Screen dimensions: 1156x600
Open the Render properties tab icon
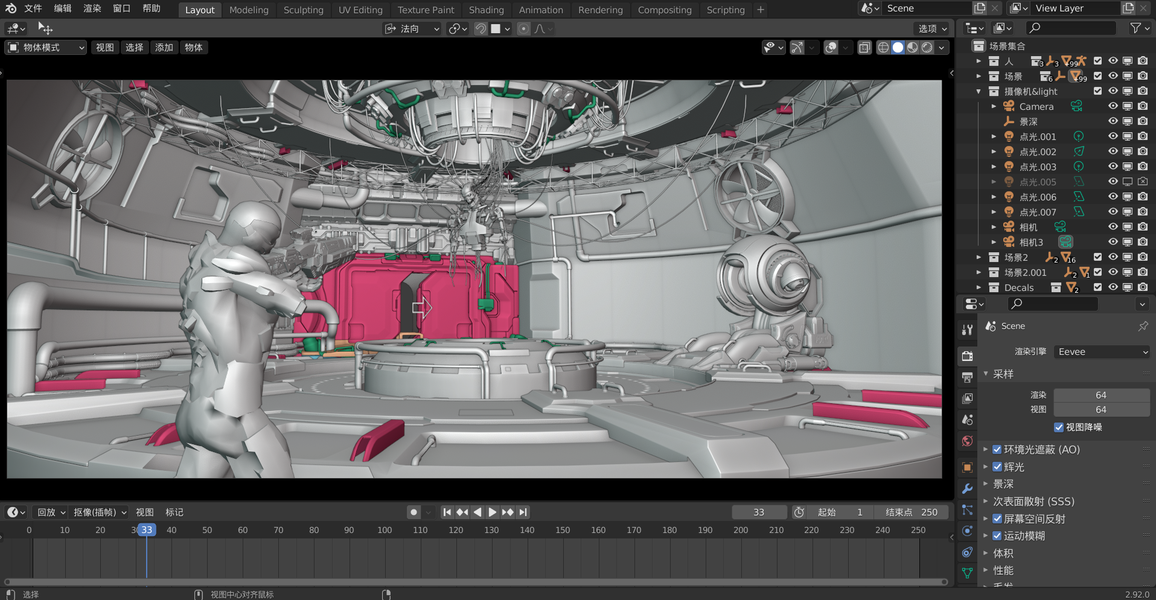[967, 356]
